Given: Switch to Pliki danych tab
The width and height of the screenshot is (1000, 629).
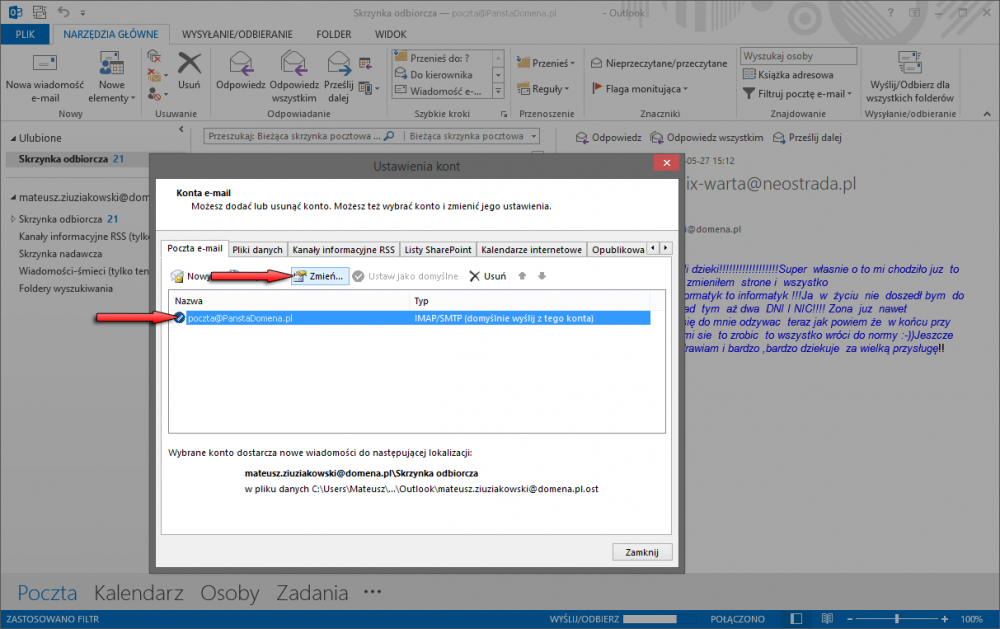Looking at the screenshot, I should point(257,249).
